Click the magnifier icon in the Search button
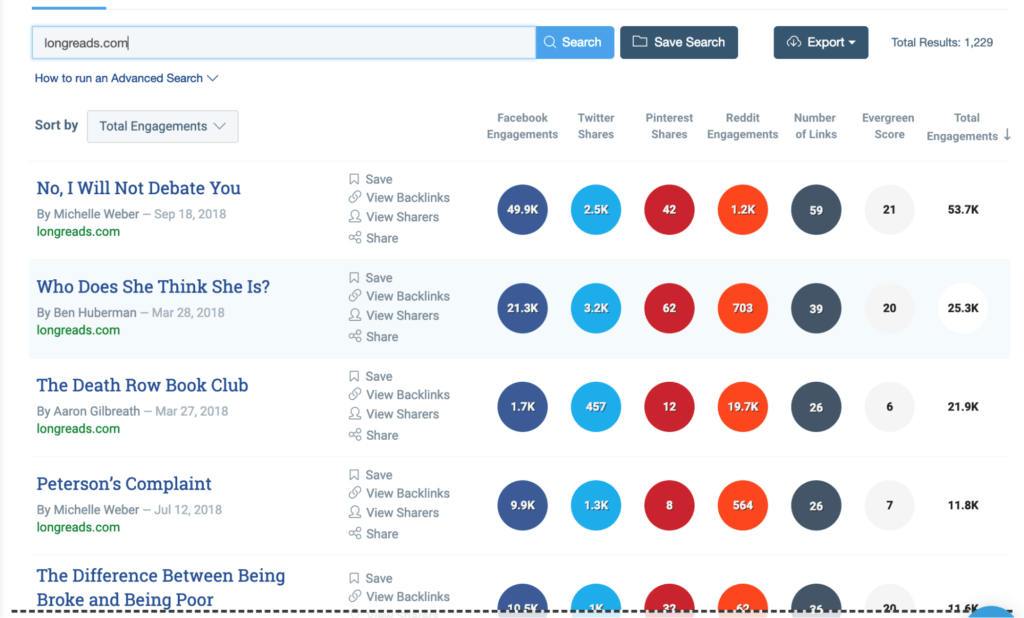 [550, 42]
